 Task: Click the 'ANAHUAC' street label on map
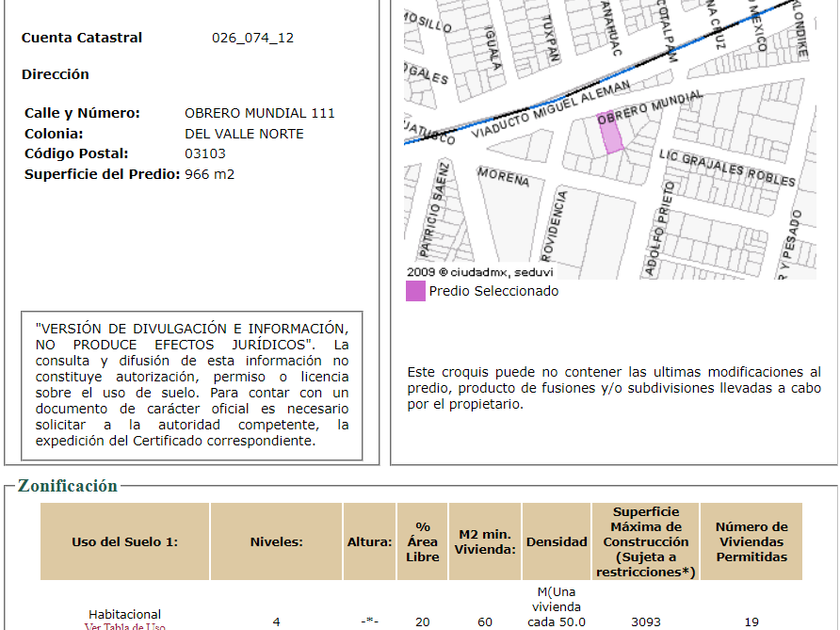tap(611, 28)
